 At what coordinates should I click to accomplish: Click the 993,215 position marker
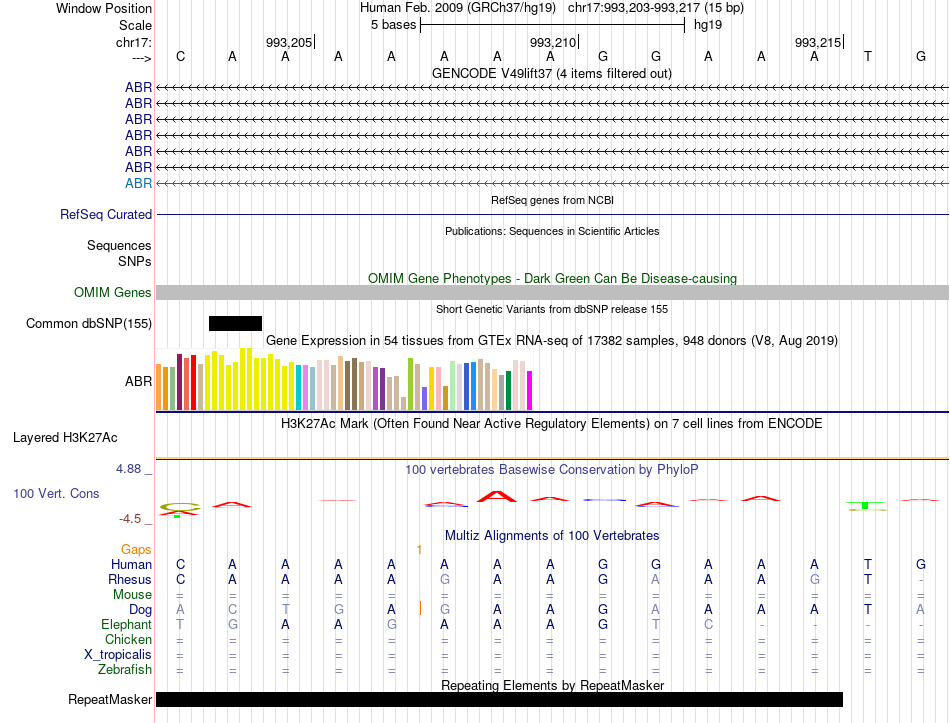click(x=818, y=42)
